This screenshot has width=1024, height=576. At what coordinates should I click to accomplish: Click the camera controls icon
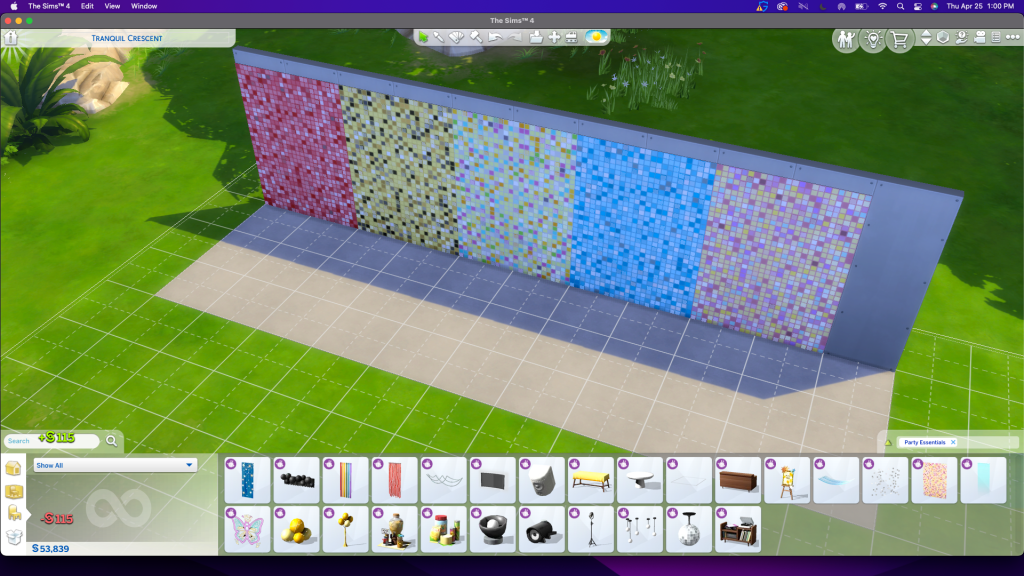[x=979, y=38]
